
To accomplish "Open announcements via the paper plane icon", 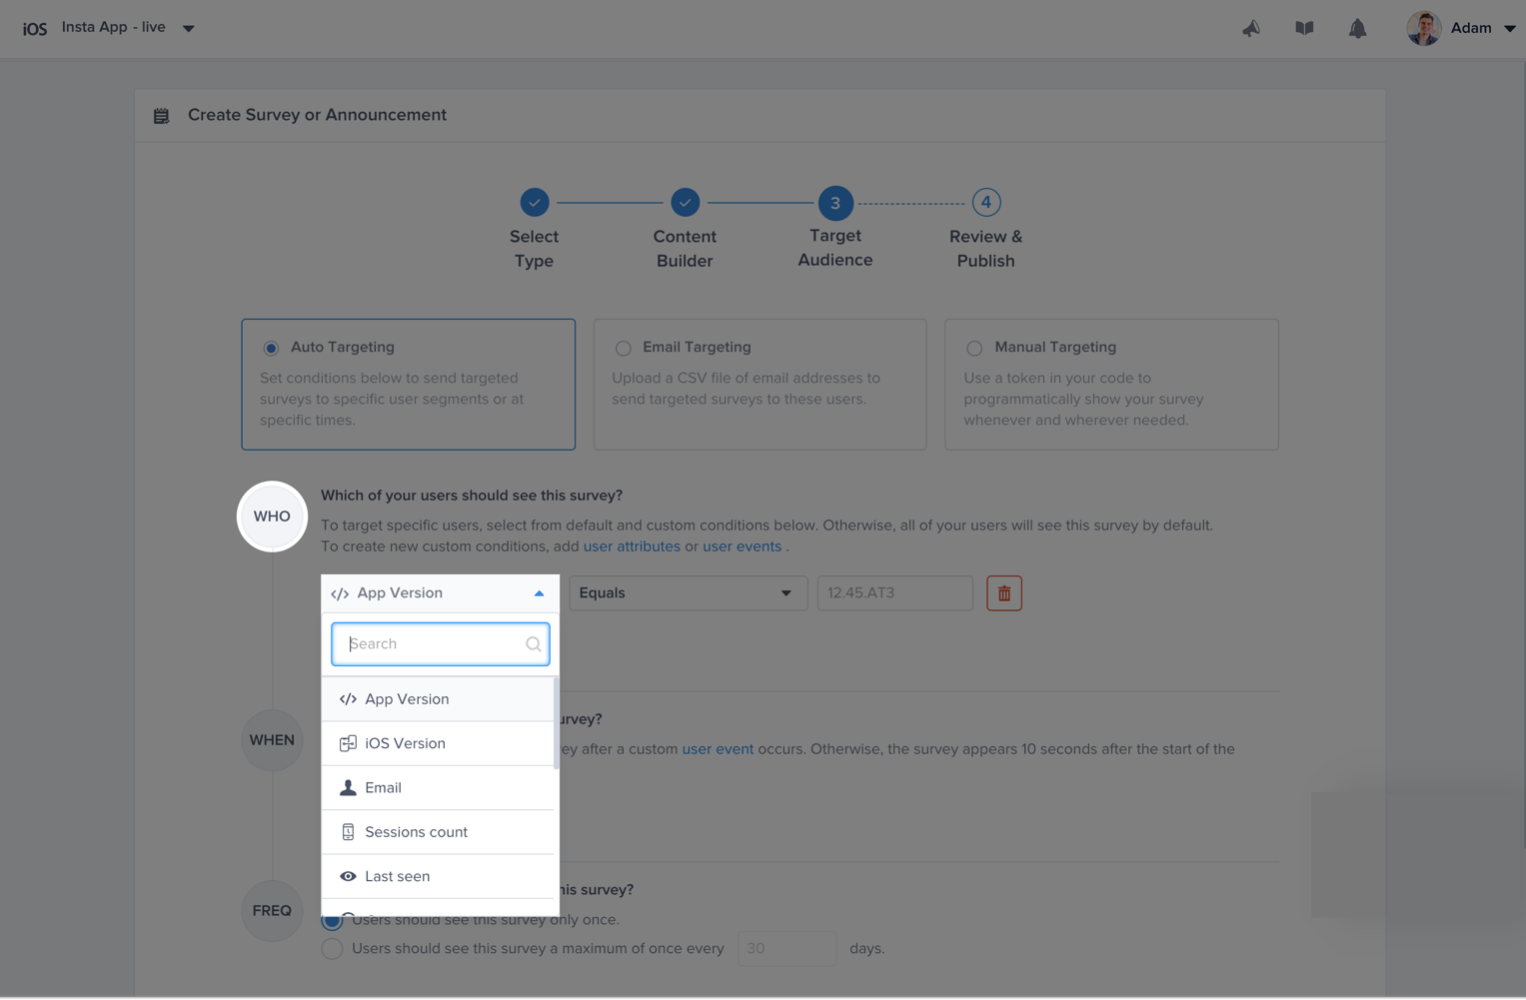I will click(1251, 28).
